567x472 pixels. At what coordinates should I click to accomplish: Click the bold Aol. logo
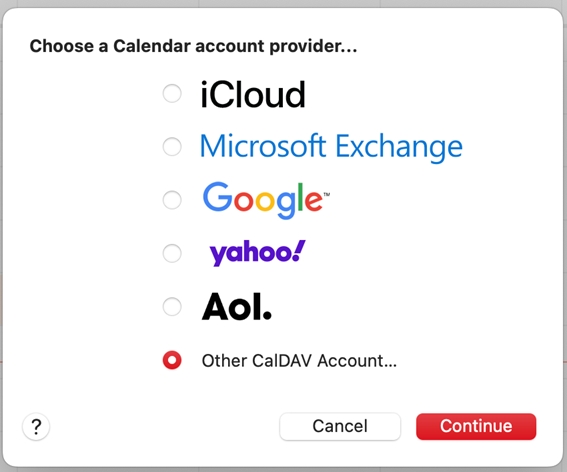(237, 307)
